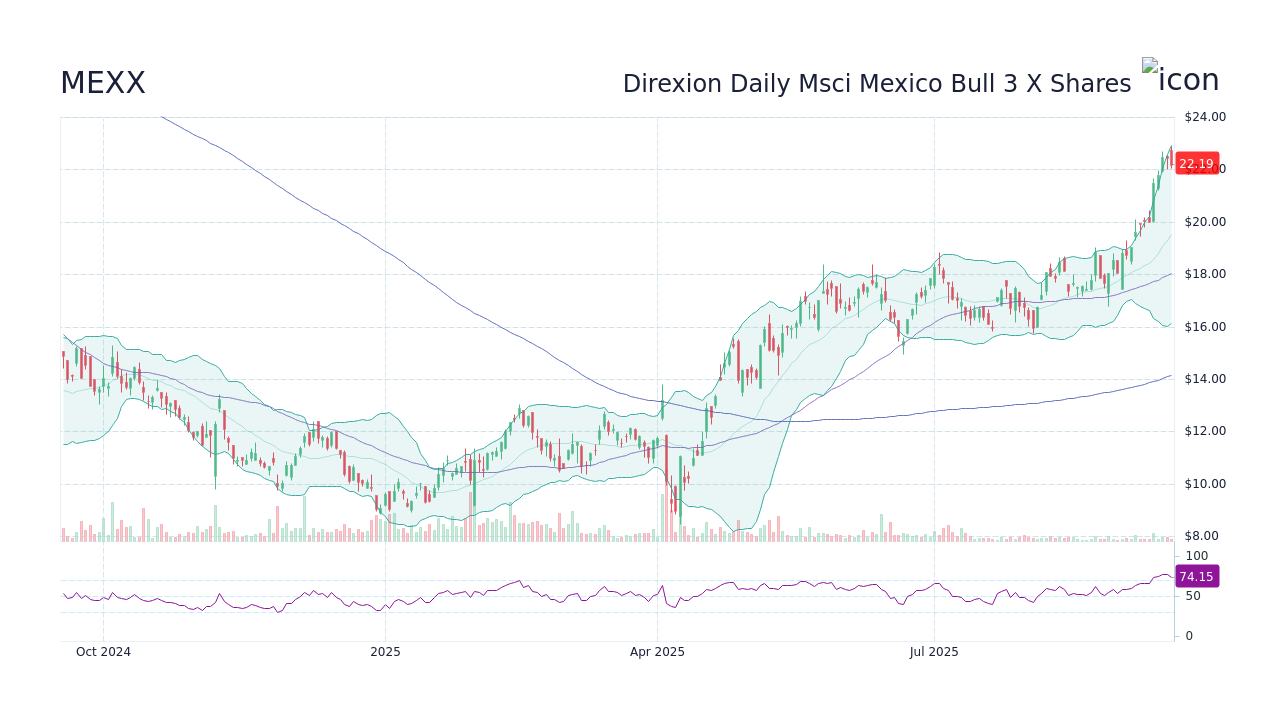Click the $12.00 price axis label
Screen dimensions: 1280x720
[1205, 431]
